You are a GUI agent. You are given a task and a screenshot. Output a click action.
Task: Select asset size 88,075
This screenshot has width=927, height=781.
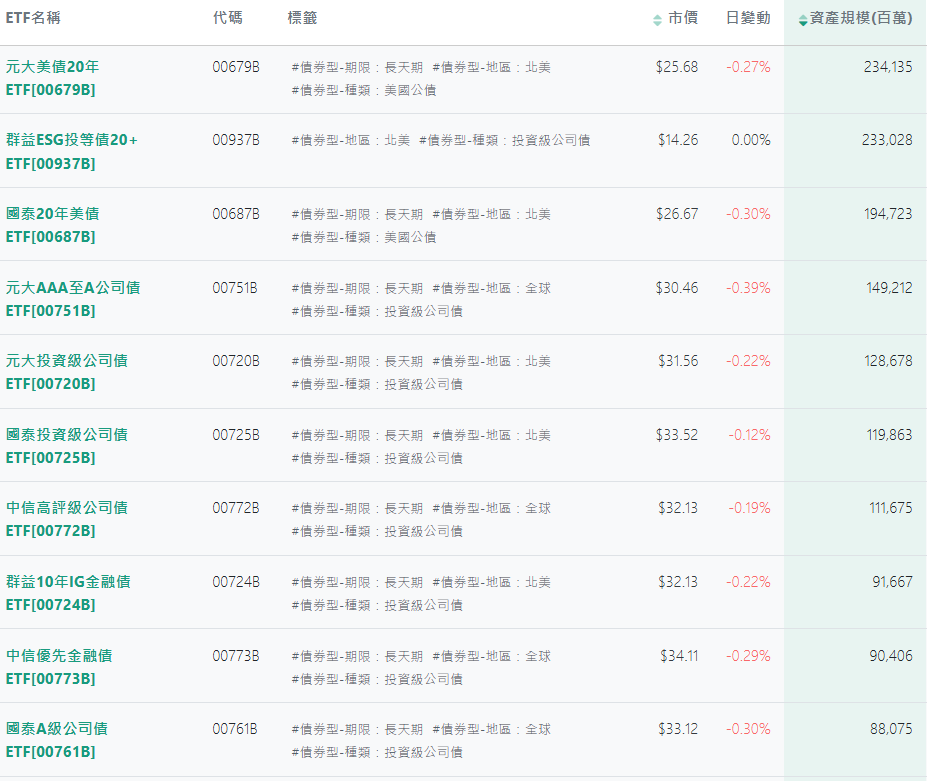[x=891, y=729]
